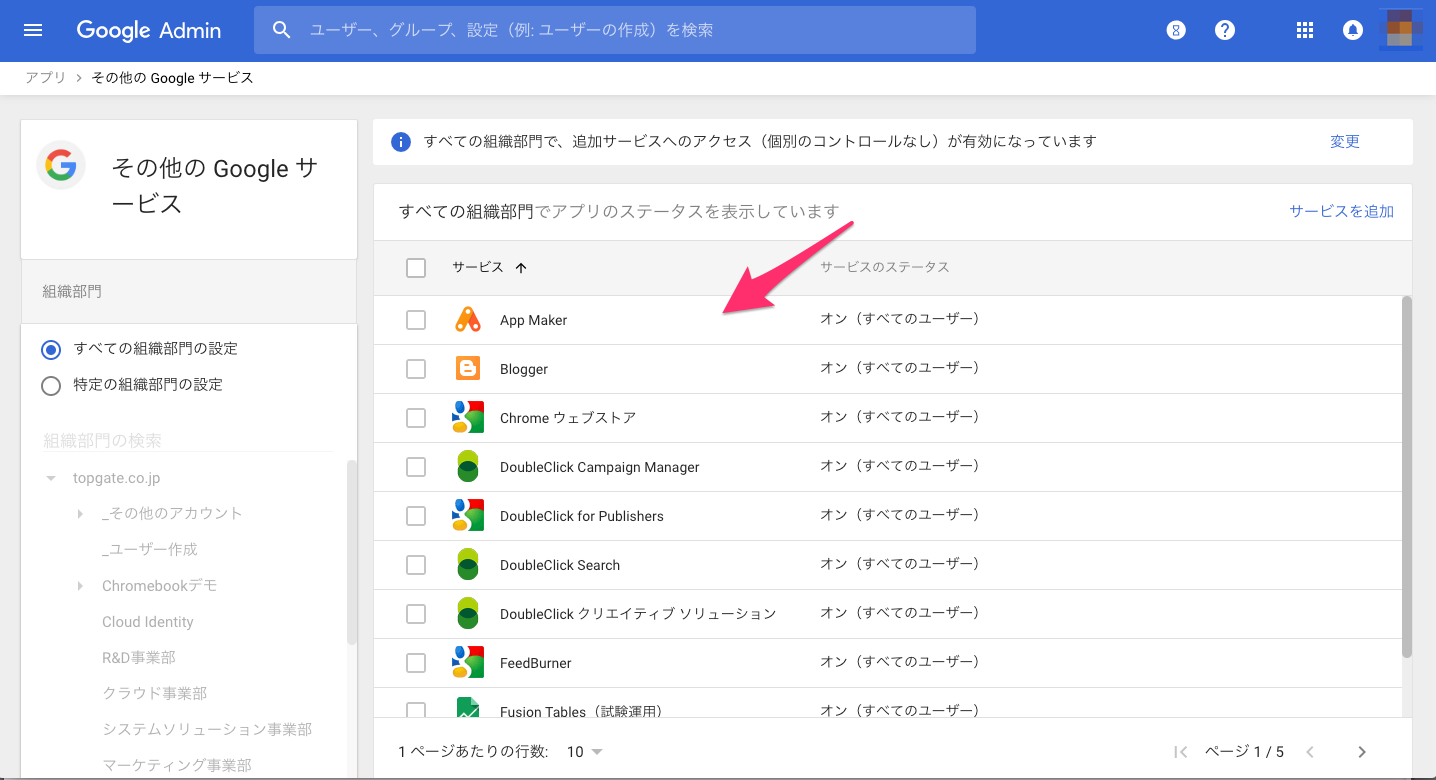Click the organization tree scrollbar
Image resolution: width=1436 pixels, height=780 pixels.
click(x=351, y=552)
